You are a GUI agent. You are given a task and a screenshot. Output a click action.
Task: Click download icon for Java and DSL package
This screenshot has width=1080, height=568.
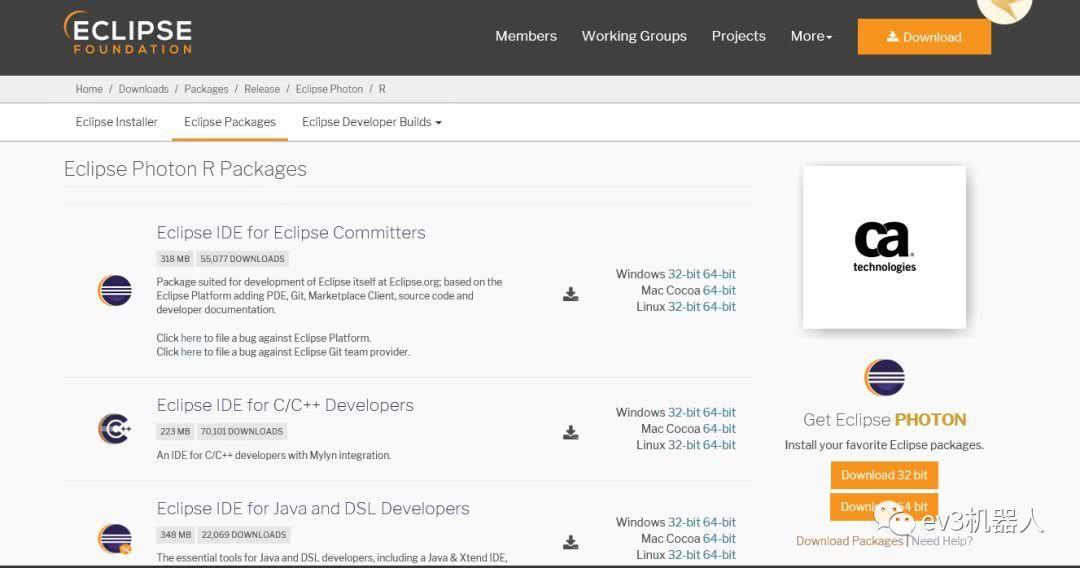click(x=570, y=543)
